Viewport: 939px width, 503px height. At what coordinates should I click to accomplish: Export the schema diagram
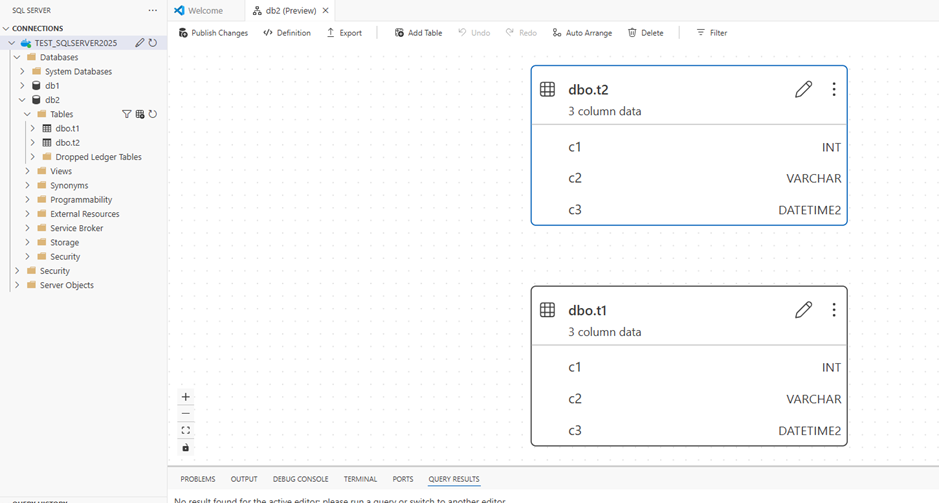coord(344,33)
